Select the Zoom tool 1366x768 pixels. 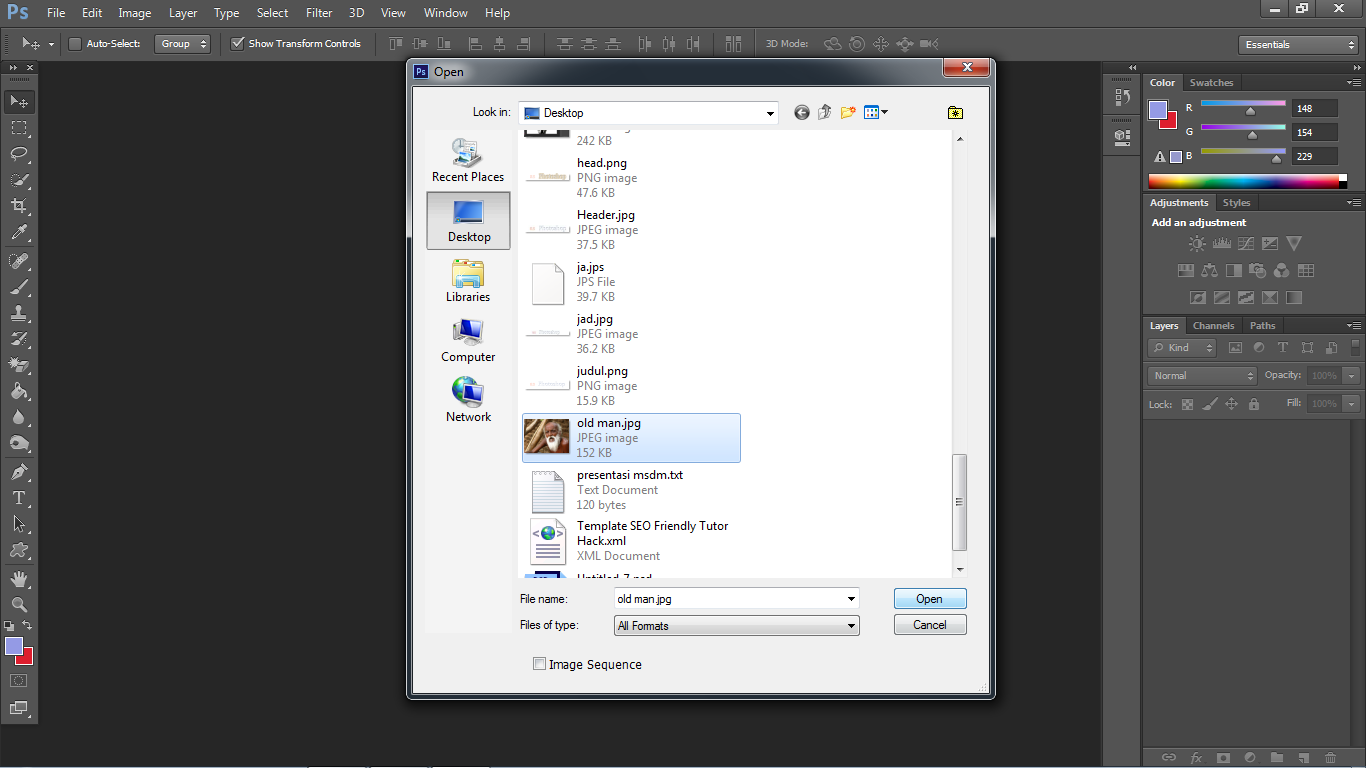pos(19,605)
